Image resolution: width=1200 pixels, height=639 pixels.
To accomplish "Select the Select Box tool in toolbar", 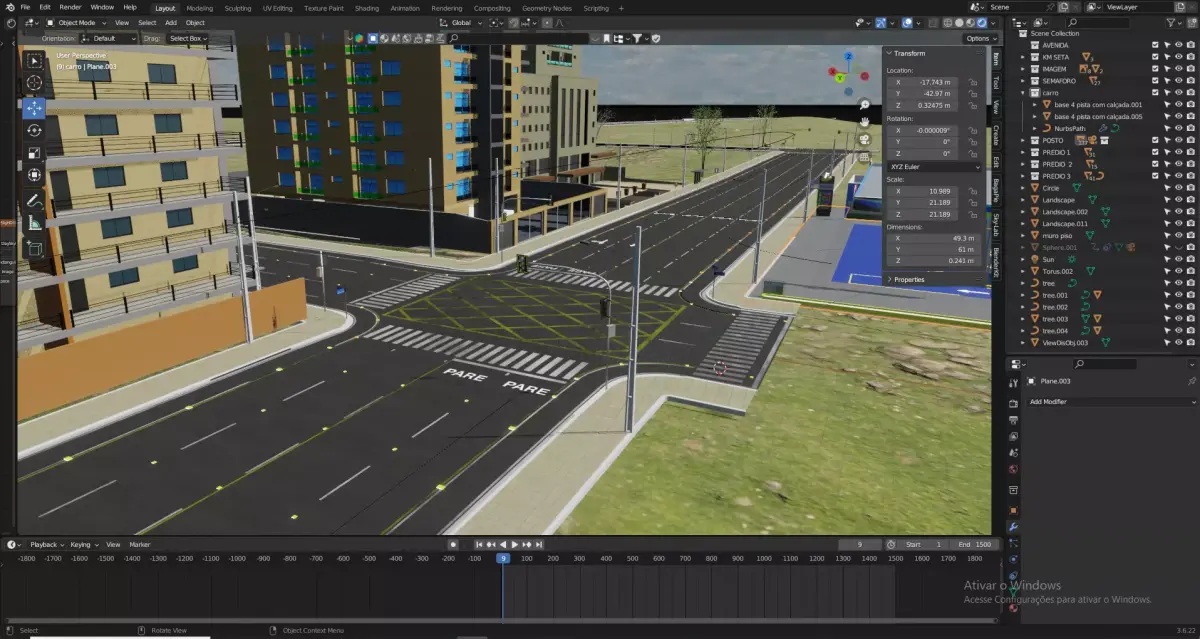I will tap(34, 60).
